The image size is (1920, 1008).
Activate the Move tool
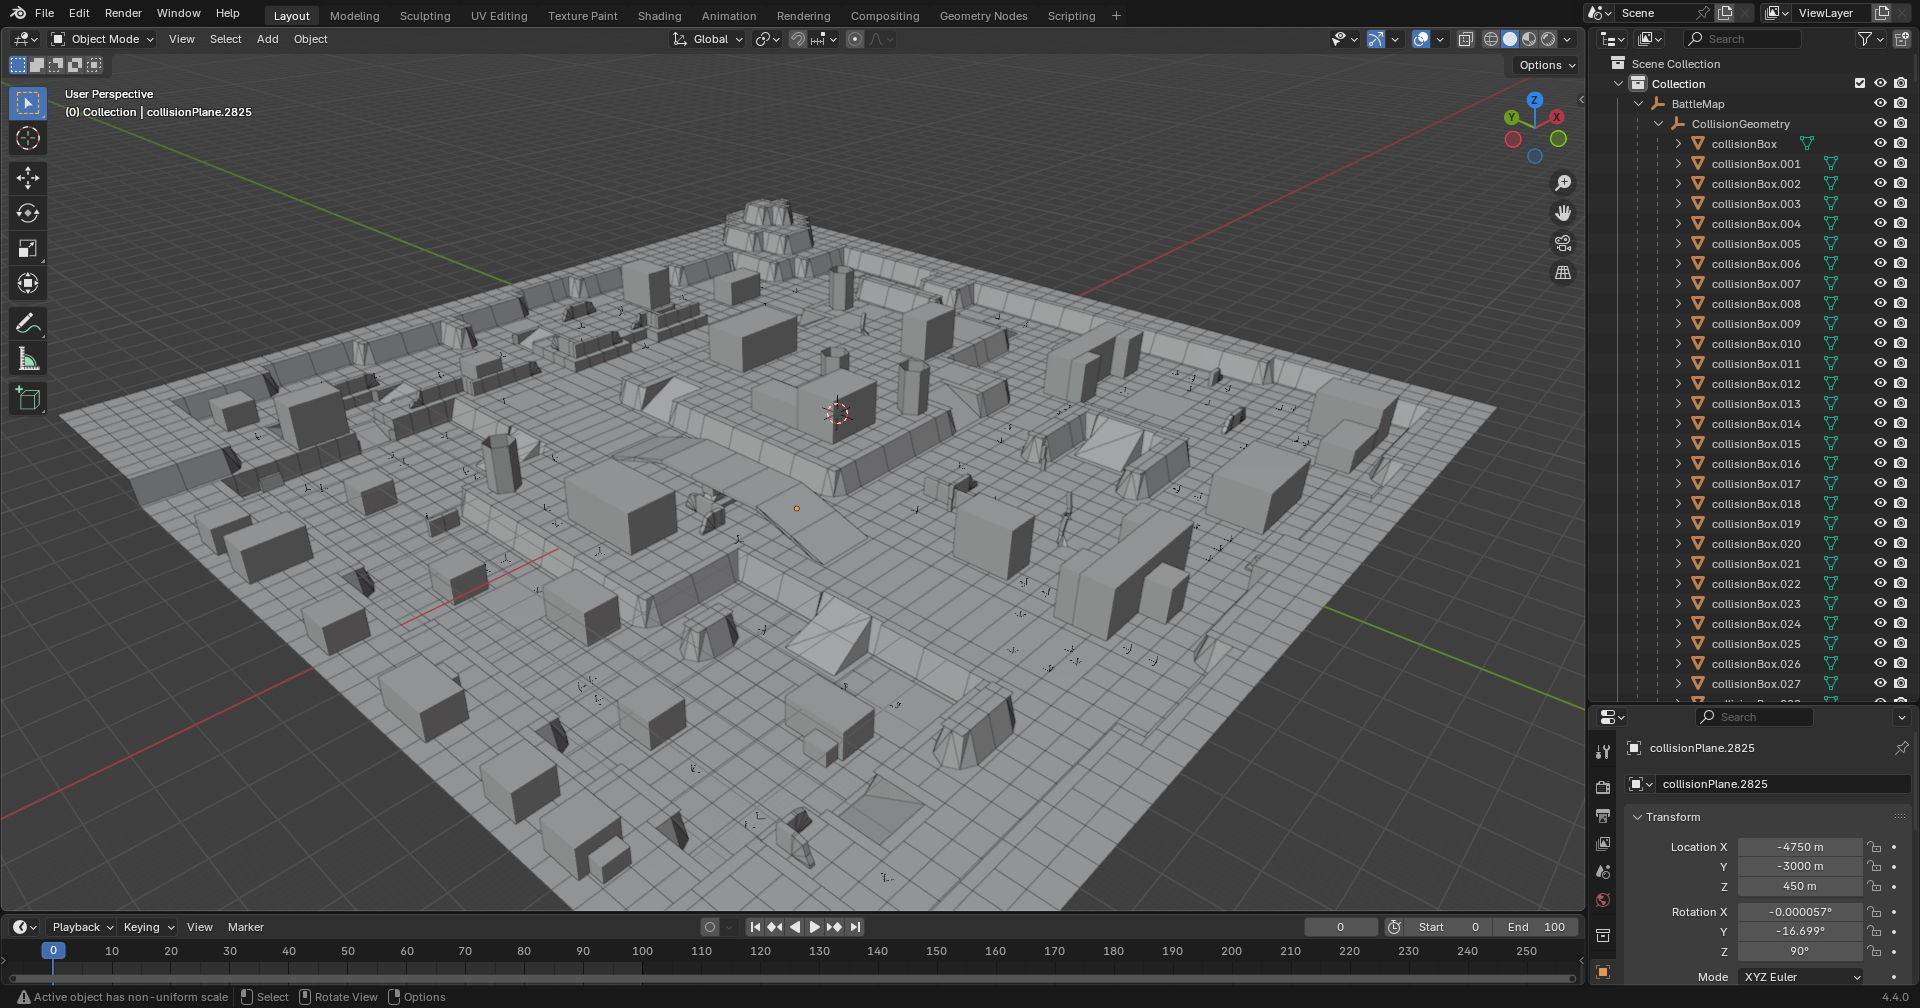(x=28, y=178)
